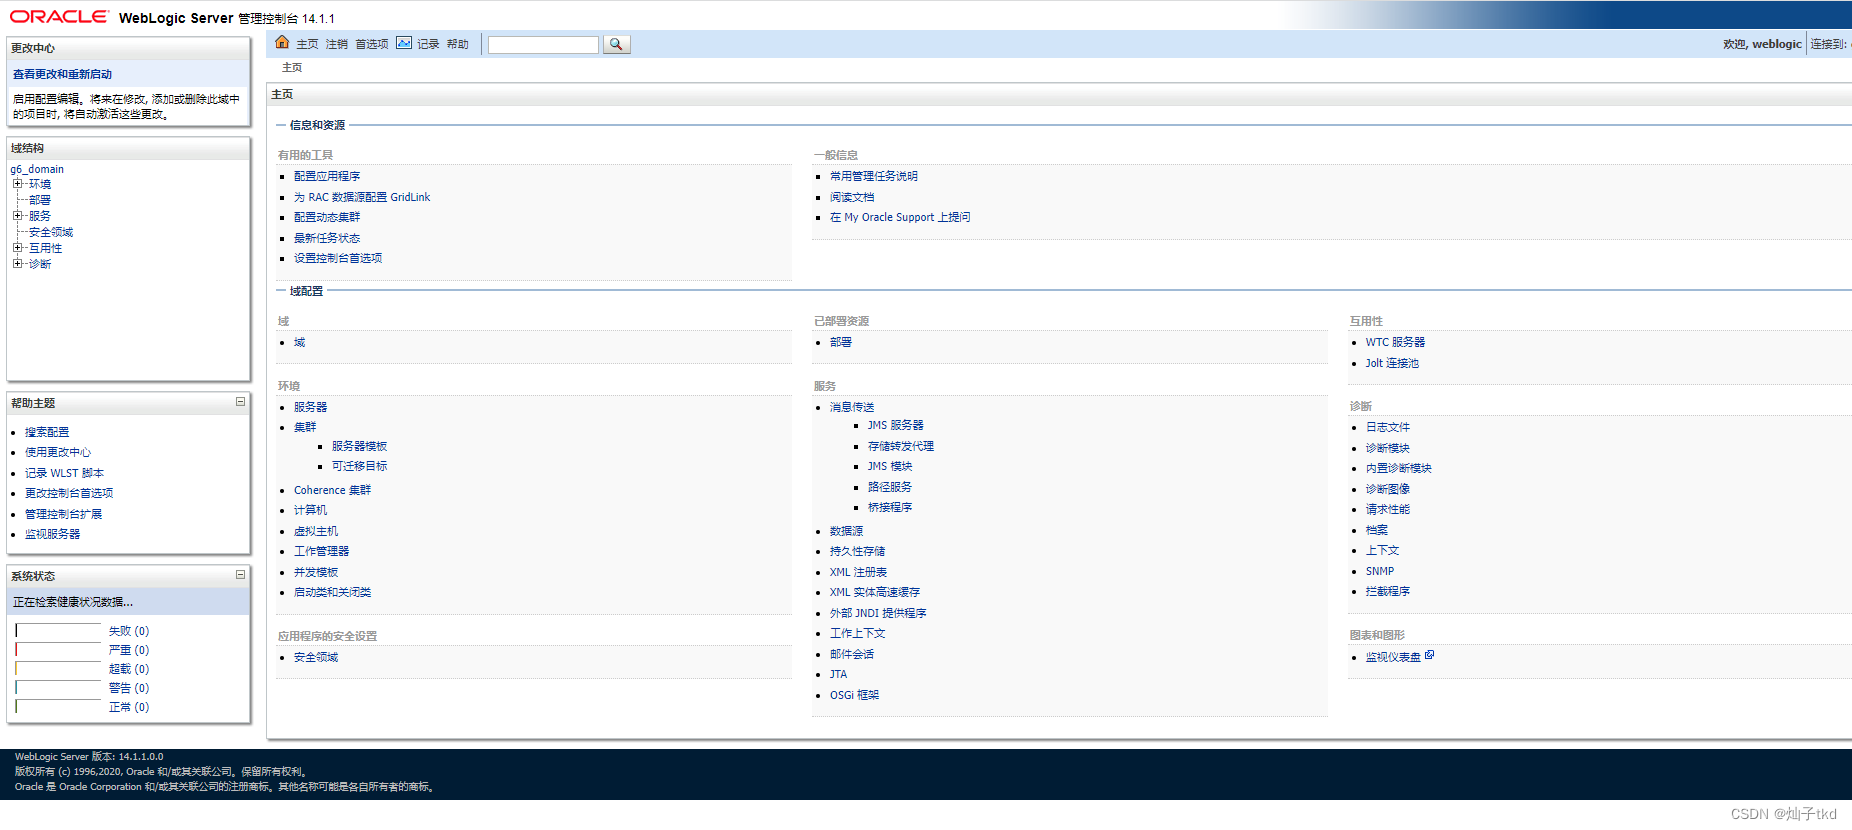Click the magnifier search button
Image resolution: width=1852 pixels, height=830 pixels.
(617, 44)
